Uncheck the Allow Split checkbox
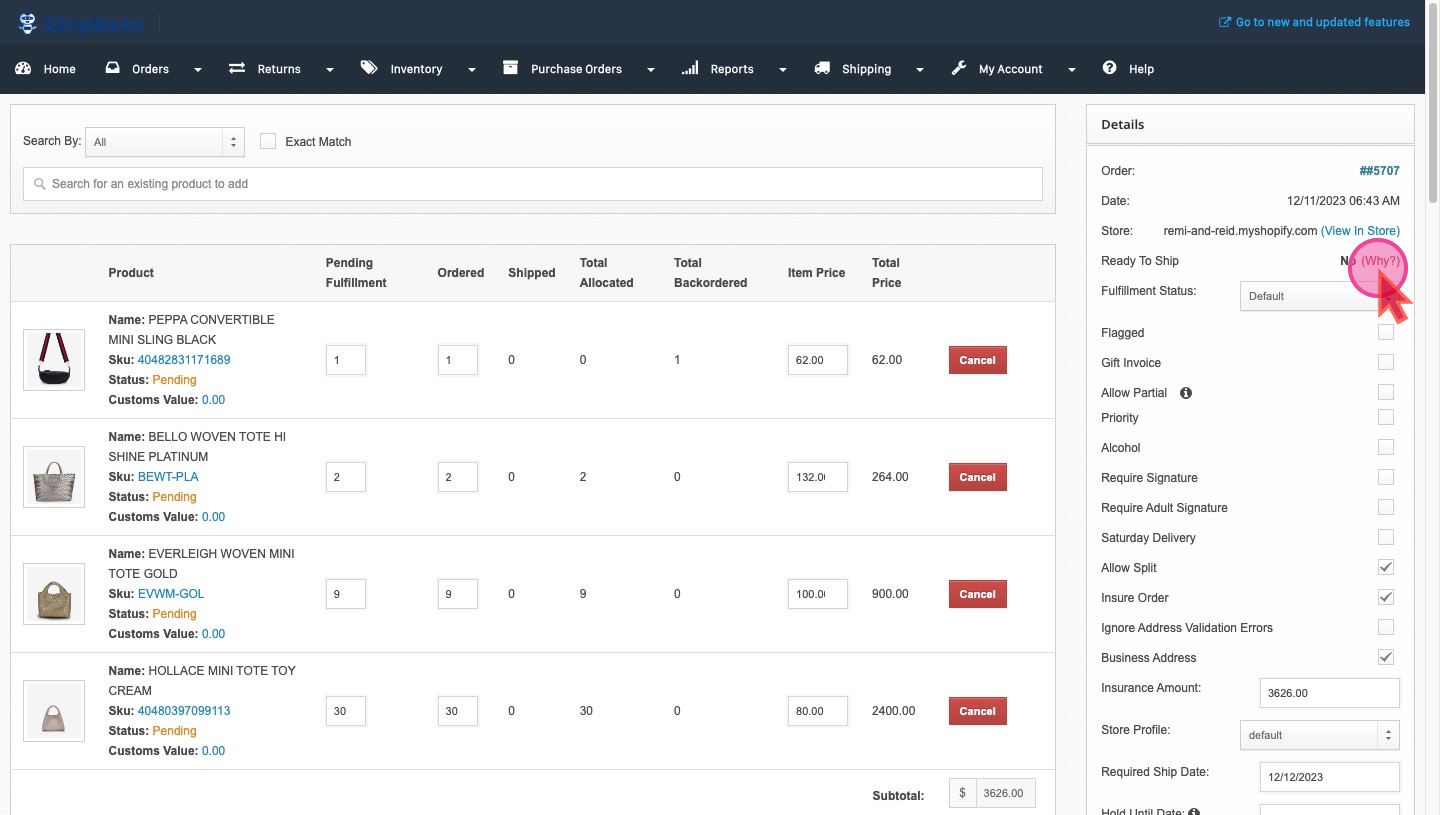Screen dimensions: 1440x815 (x=1386, y=567)
